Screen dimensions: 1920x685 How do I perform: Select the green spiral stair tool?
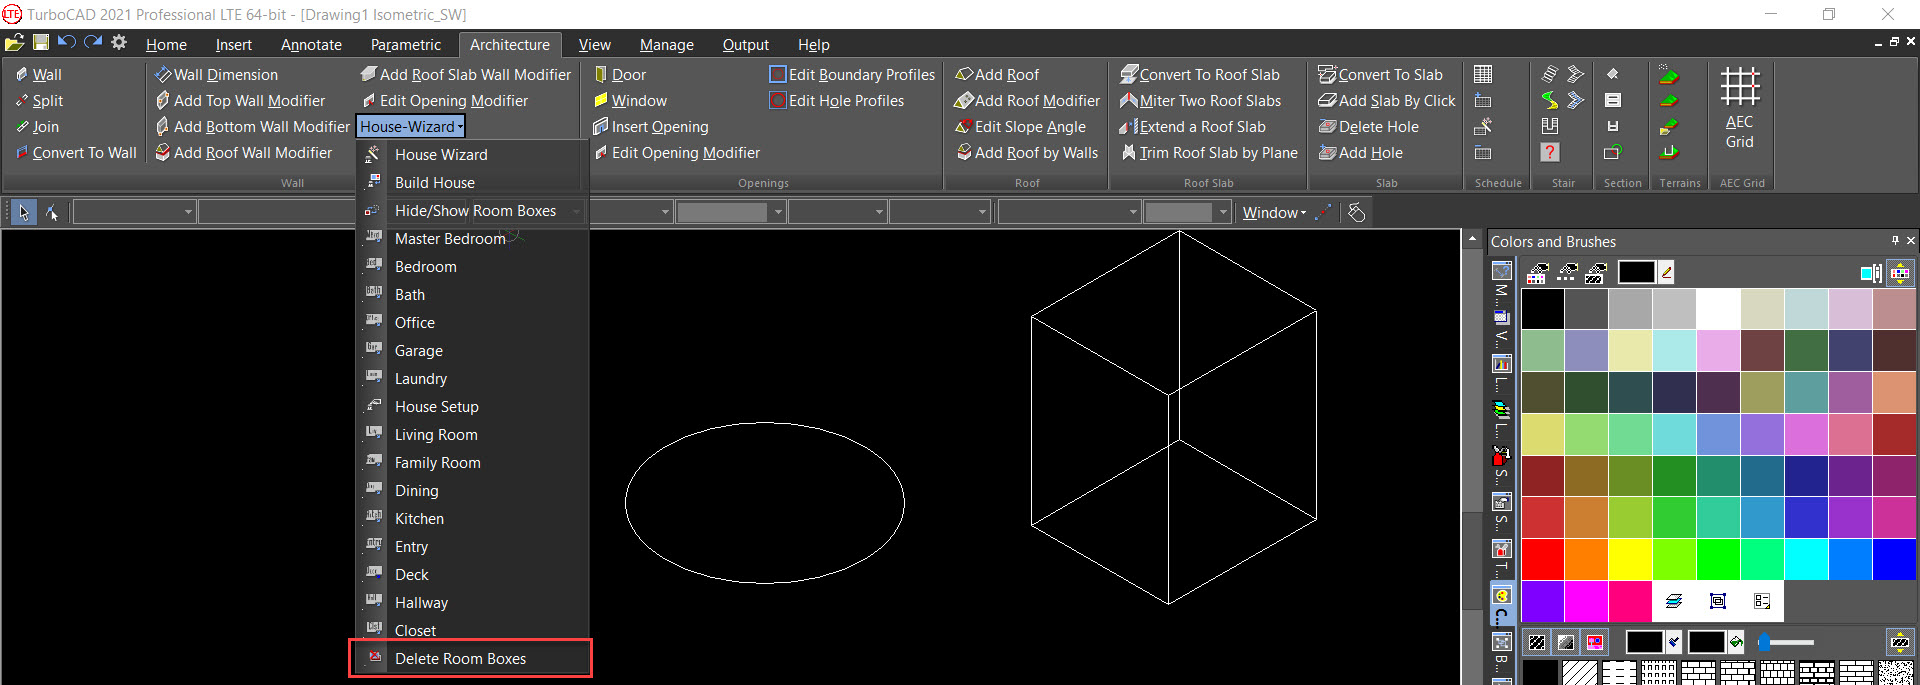point(1549,100)
